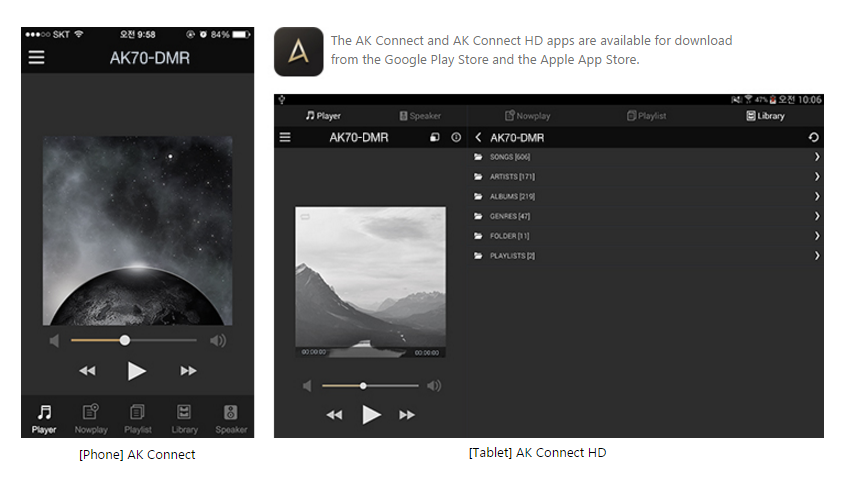The image size is (859, 477).
Task: Adjust the phone volume slider
Action: (x=125, y=340)
